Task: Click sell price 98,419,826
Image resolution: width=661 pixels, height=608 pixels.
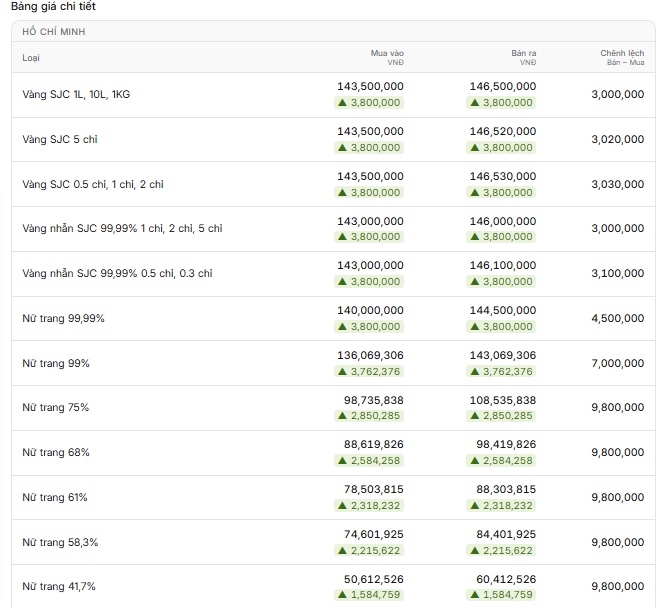Action: 506,444
